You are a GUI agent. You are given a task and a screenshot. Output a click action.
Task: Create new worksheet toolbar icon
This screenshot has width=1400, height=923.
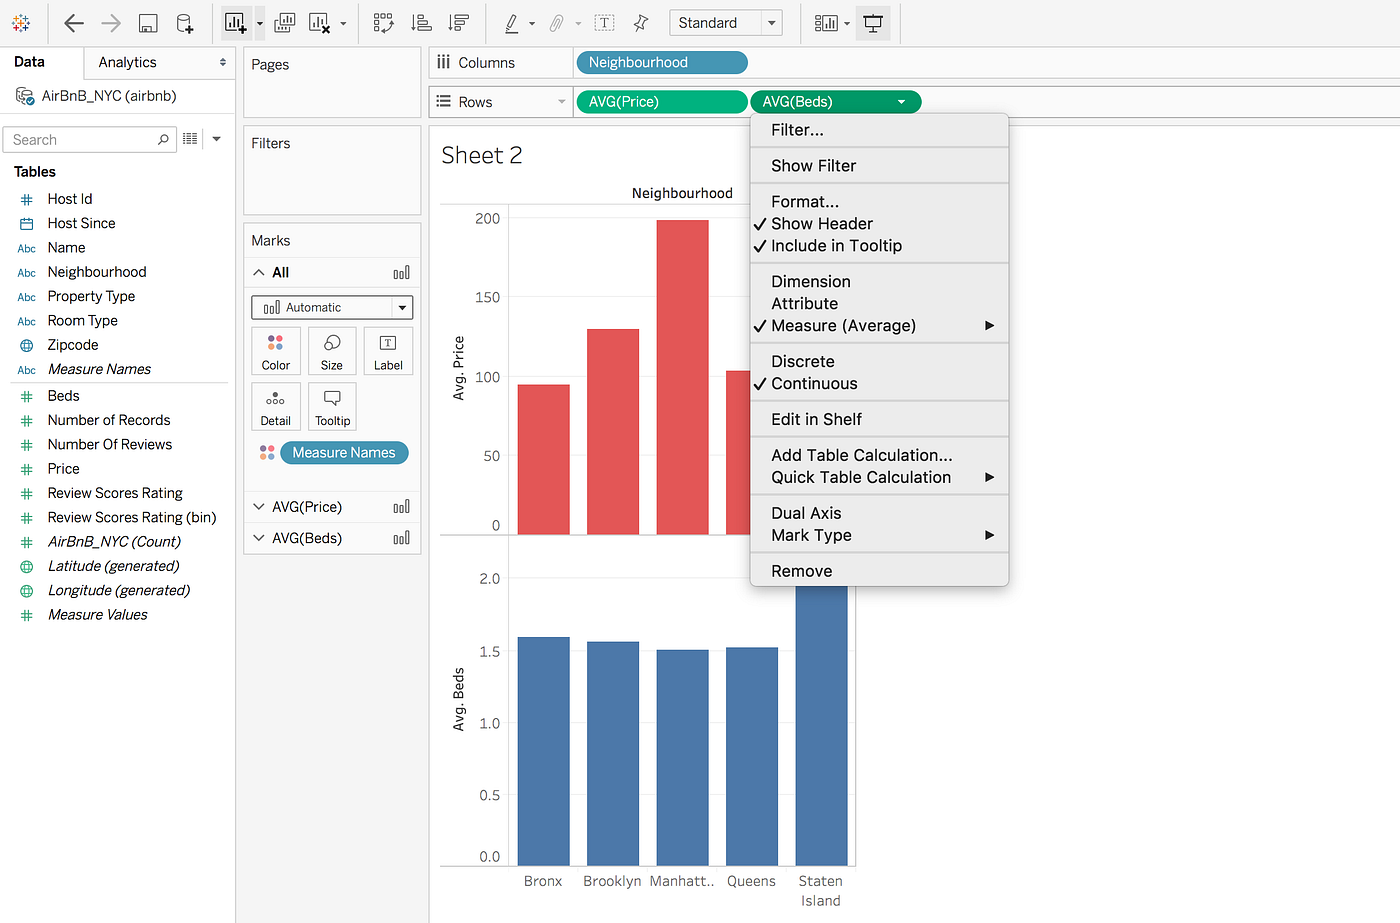pyautogui.click(x=236, y=23)
